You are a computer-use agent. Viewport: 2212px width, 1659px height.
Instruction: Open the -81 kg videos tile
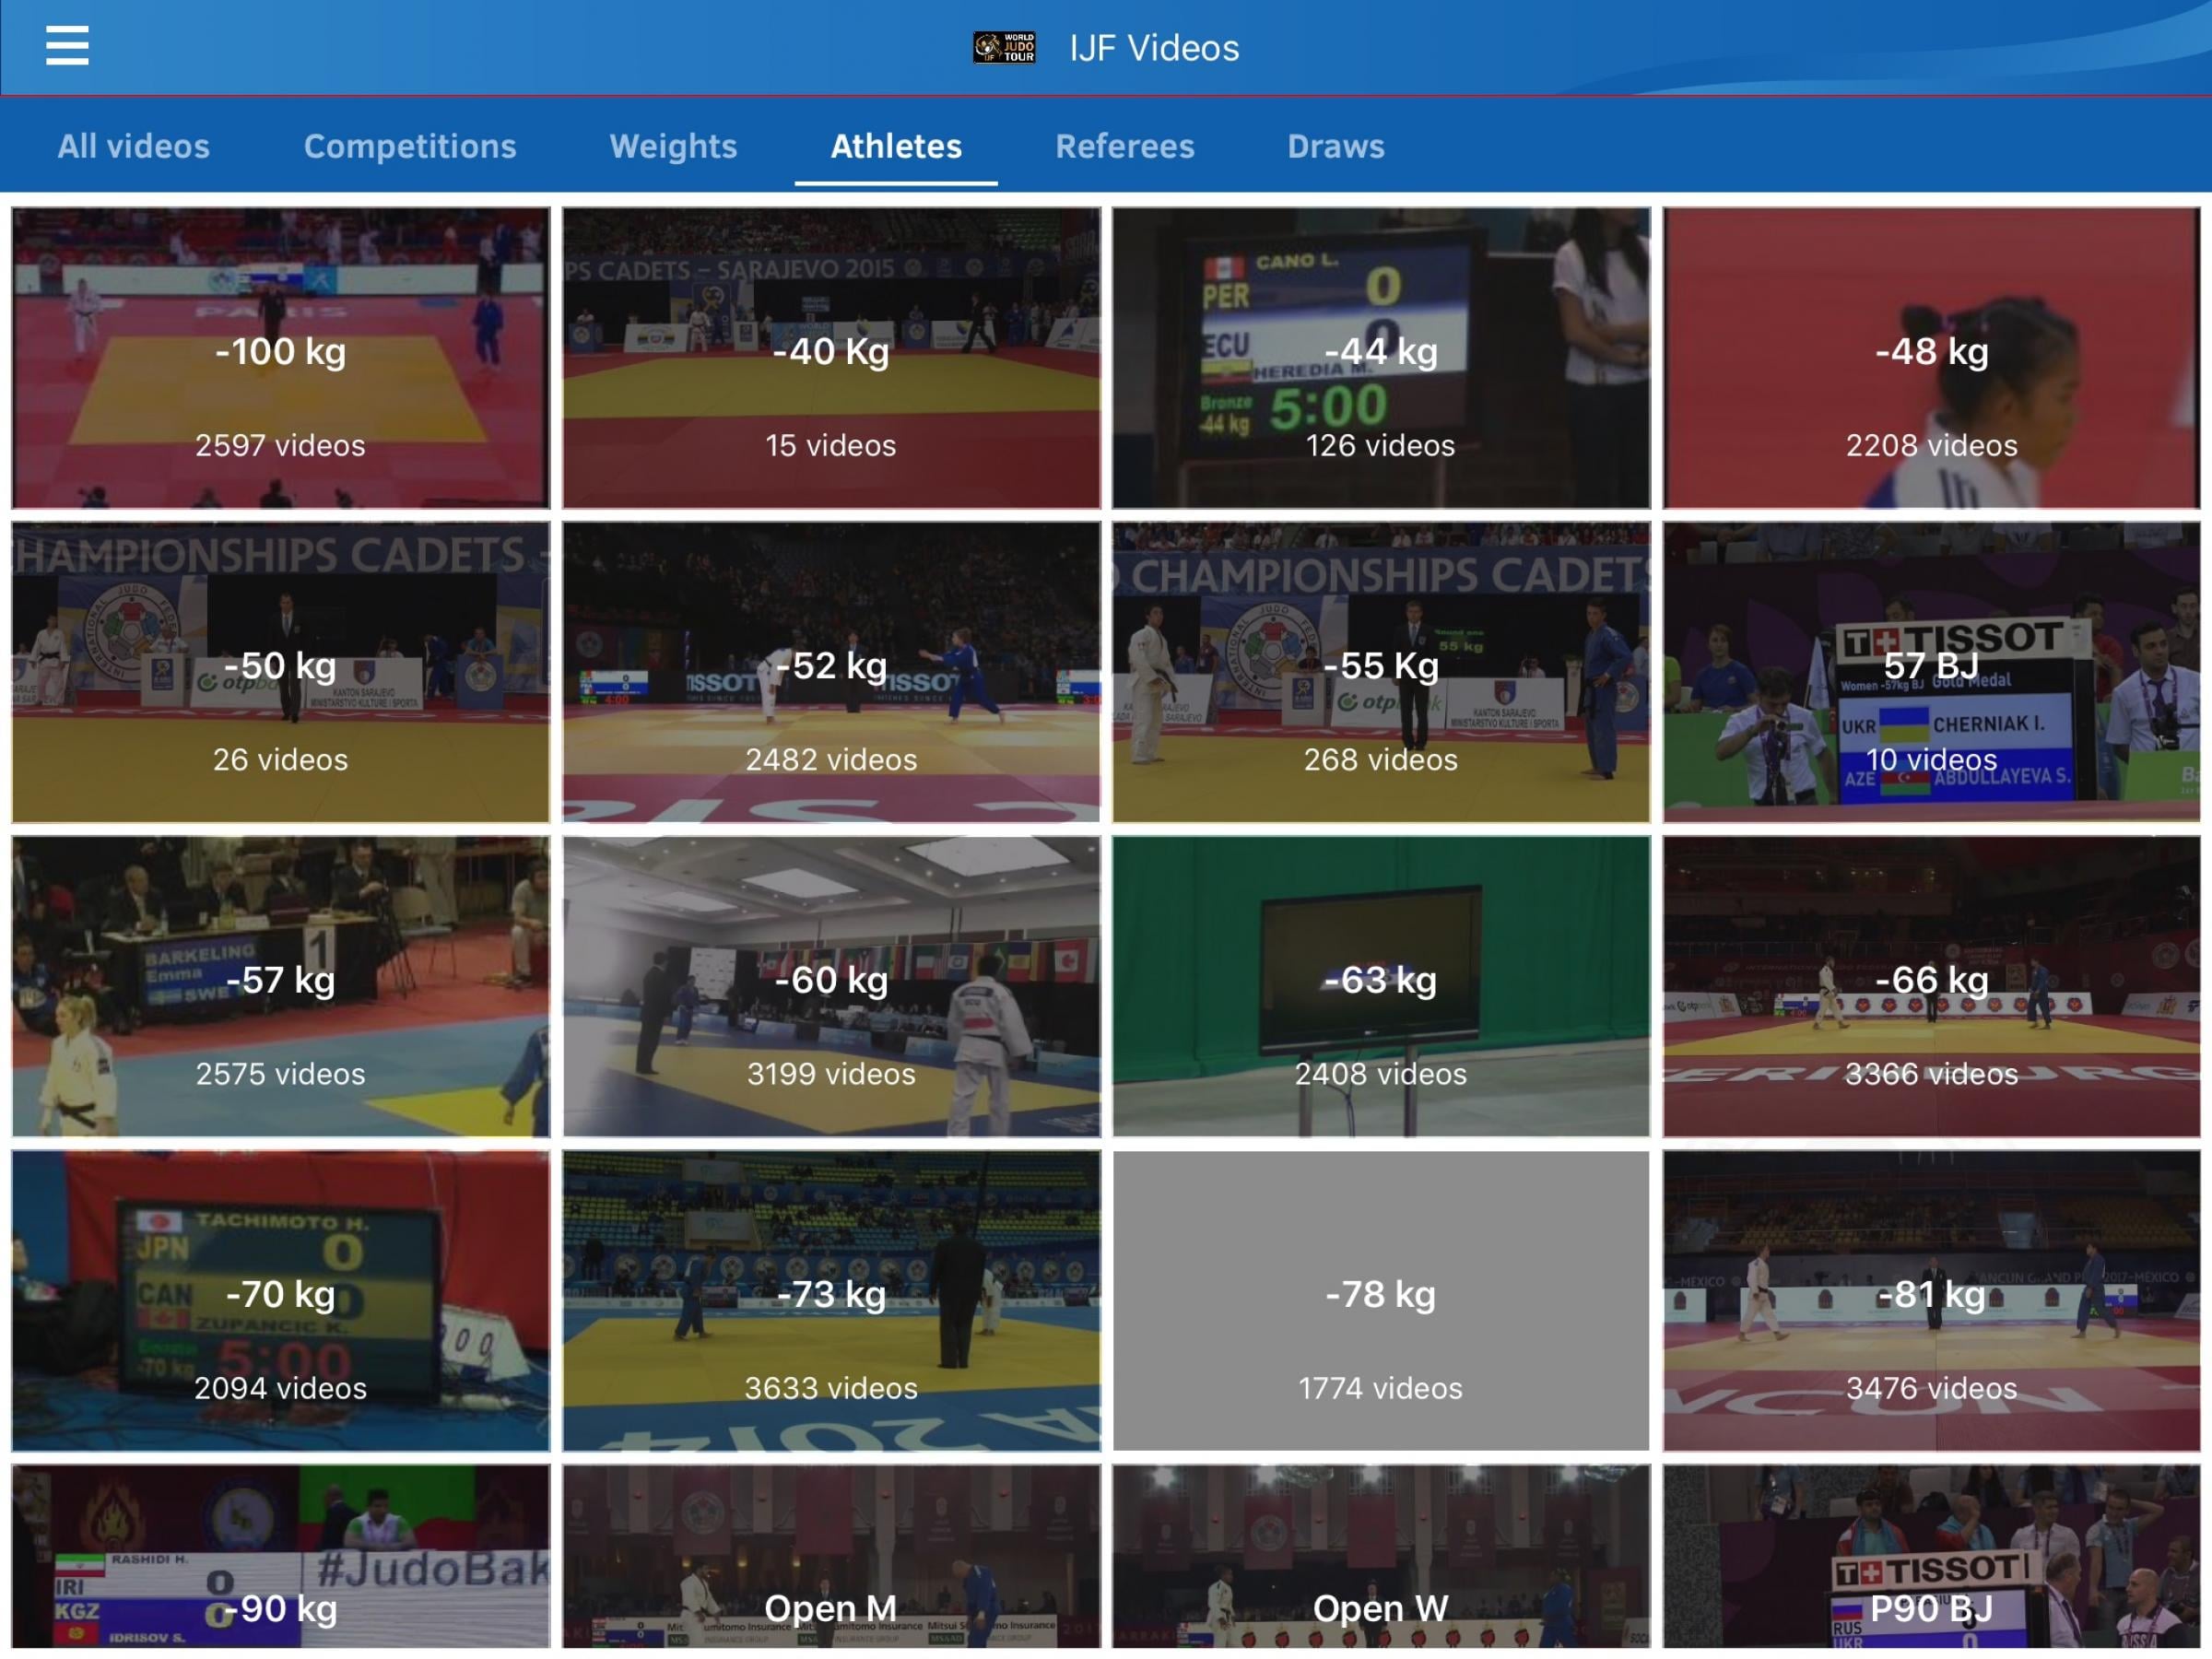pyautogui.click(x=1931, y=1300)
